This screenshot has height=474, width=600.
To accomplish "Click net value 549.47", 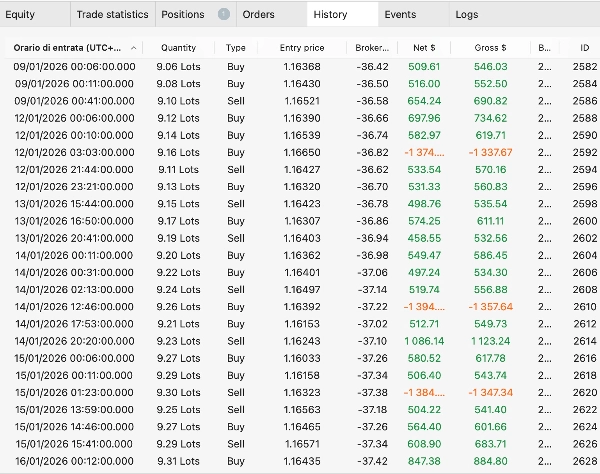I will [x=424, y=256].
